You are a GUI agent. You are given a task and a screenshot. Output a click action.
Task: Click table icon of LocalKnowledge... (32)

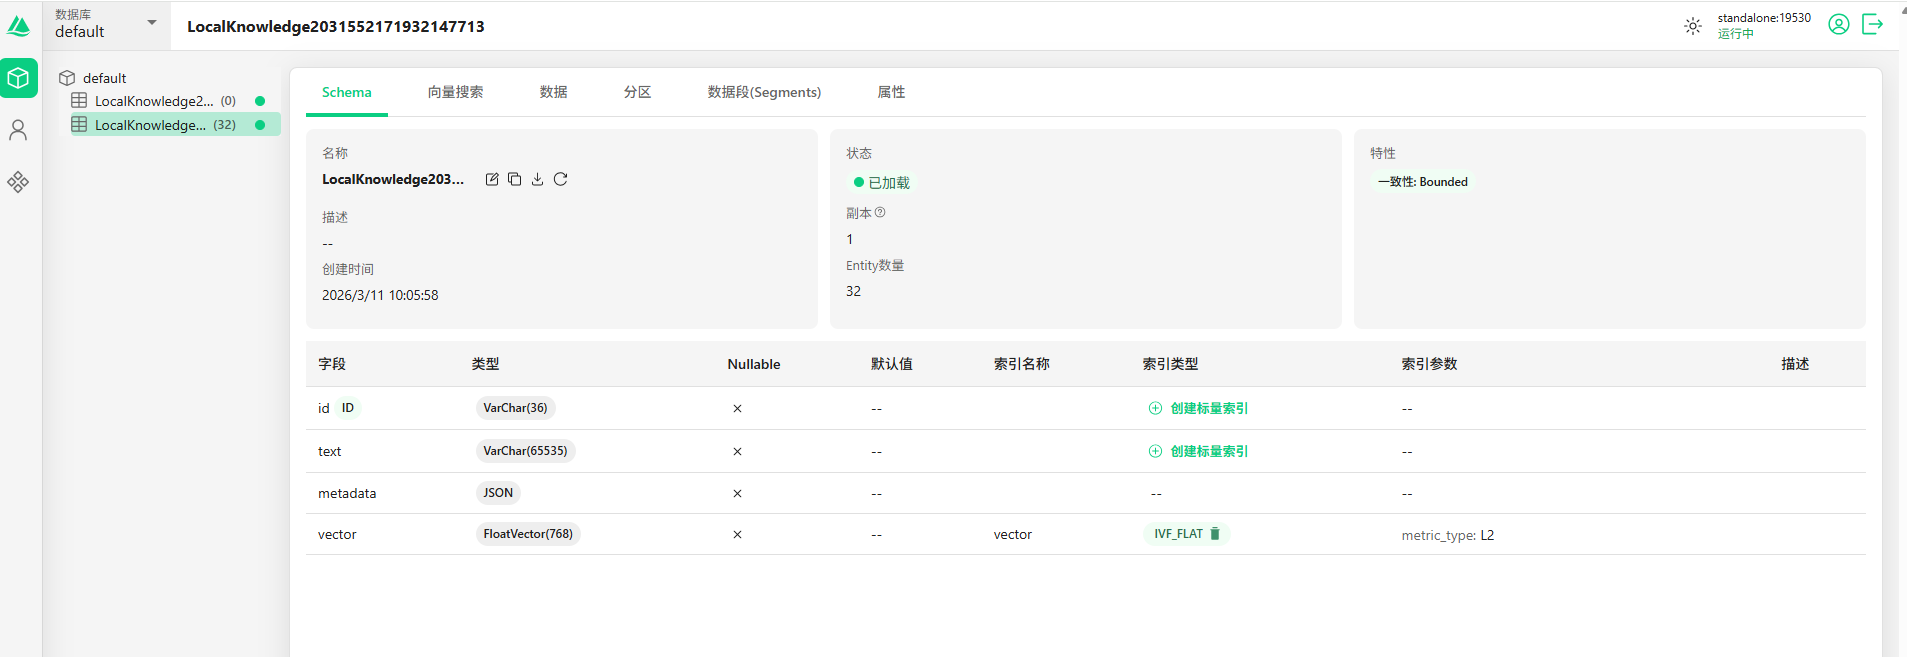point(79,124)
